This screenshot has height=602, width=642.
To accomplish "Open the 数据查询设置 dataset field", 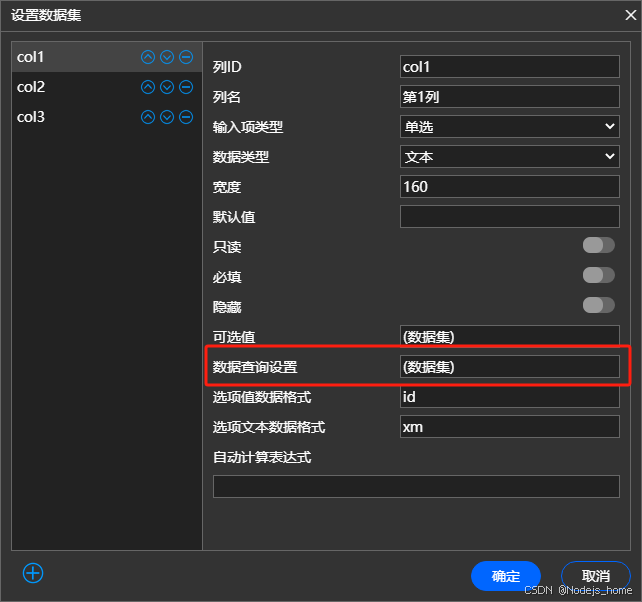I will click(x=509, y=367).
